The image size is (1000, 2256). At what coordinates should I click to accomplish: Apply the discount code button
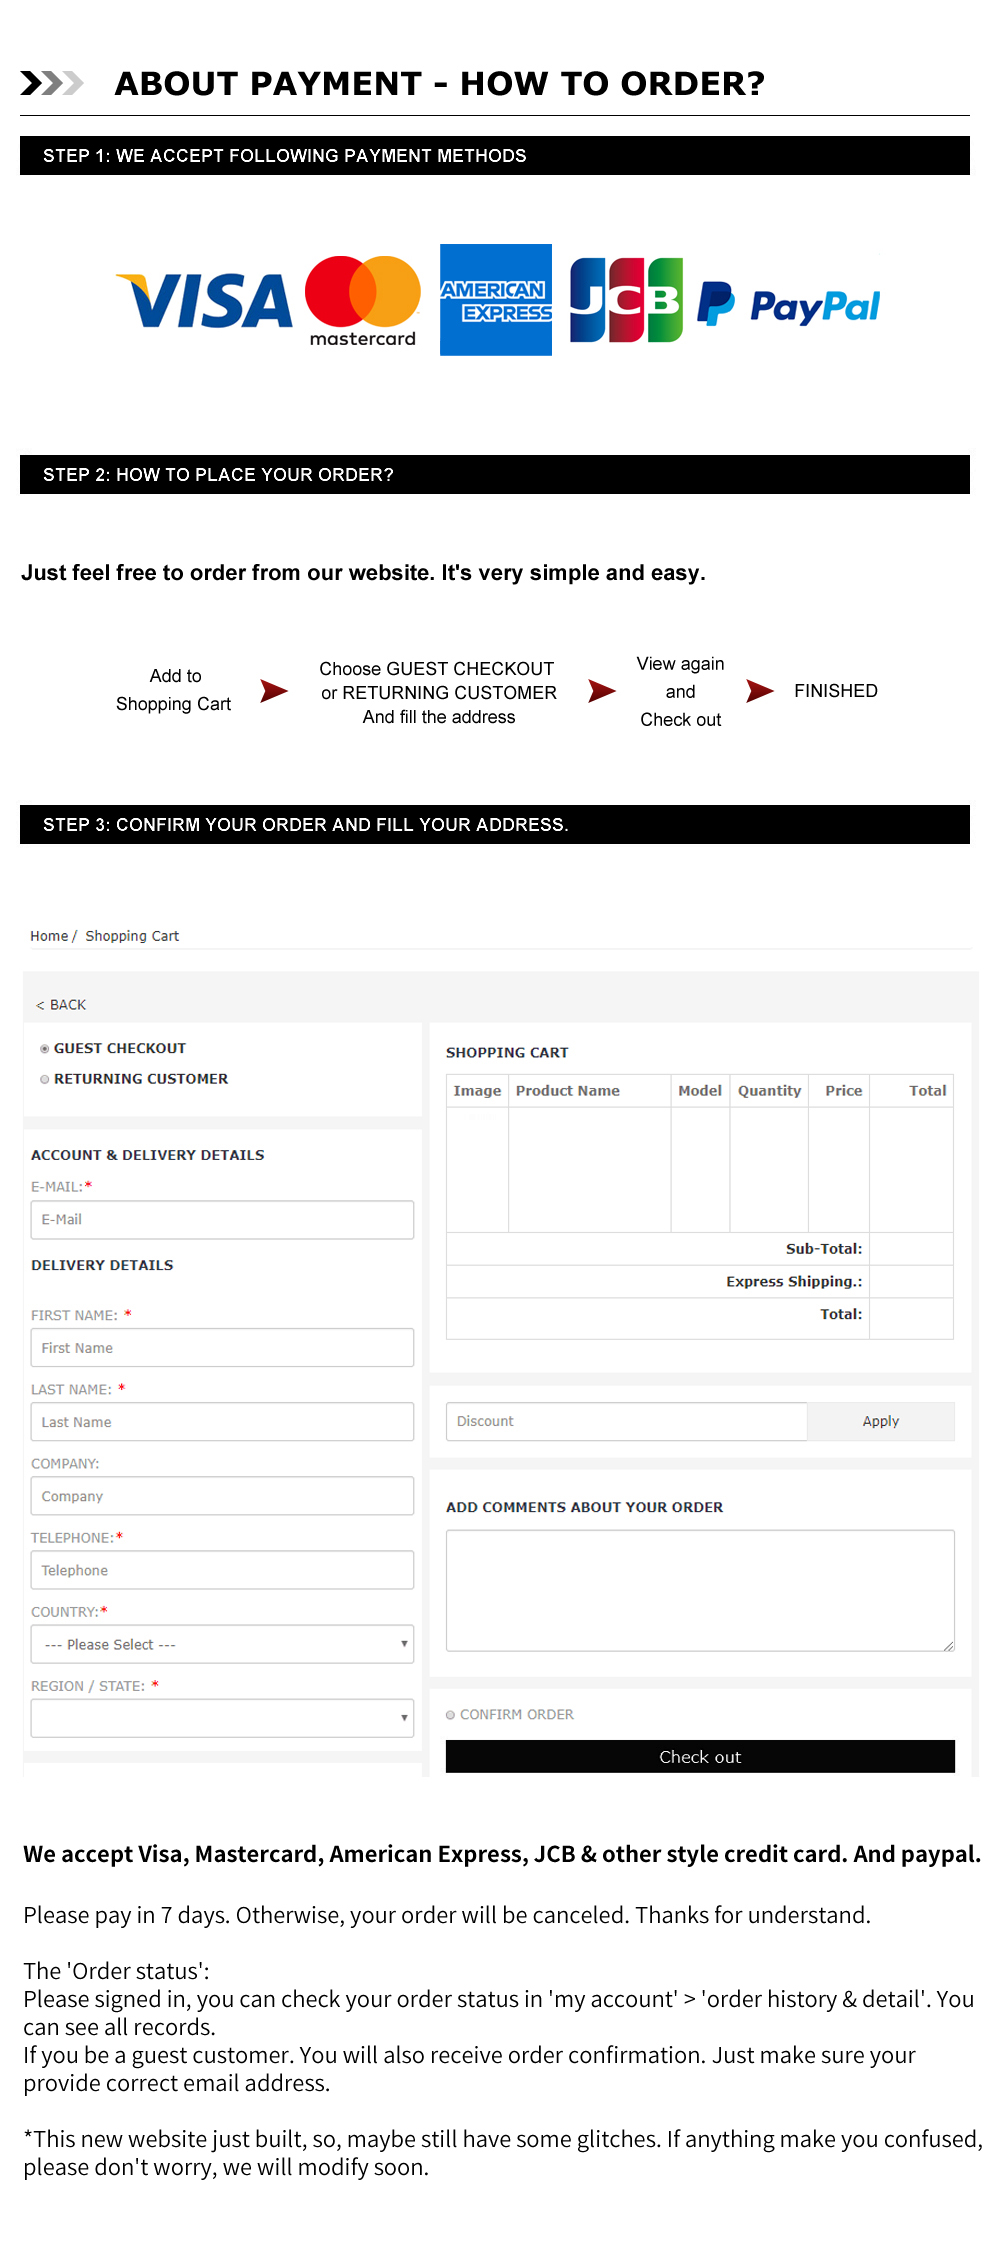pos(881,1421)
